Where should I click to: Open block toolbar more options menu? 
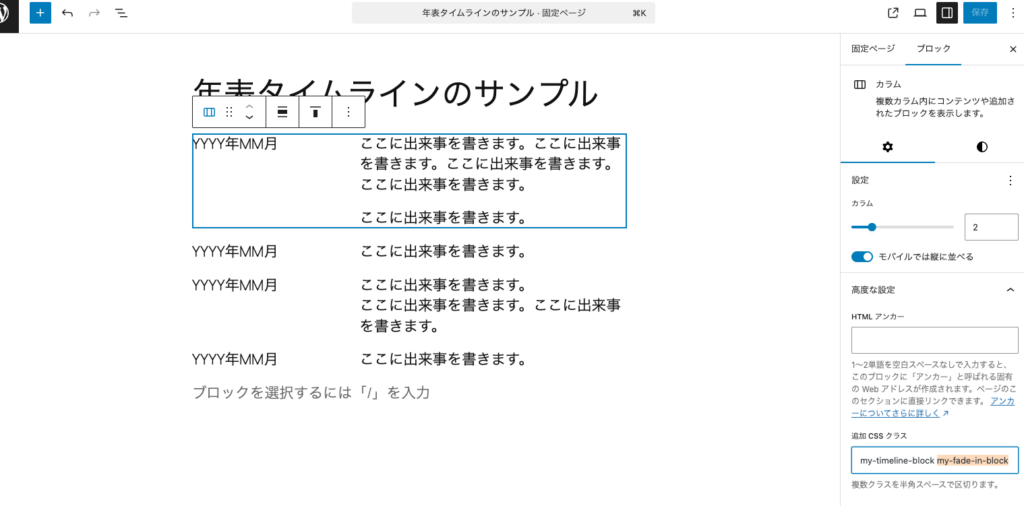pyautogui.click(x=349, y=112)
